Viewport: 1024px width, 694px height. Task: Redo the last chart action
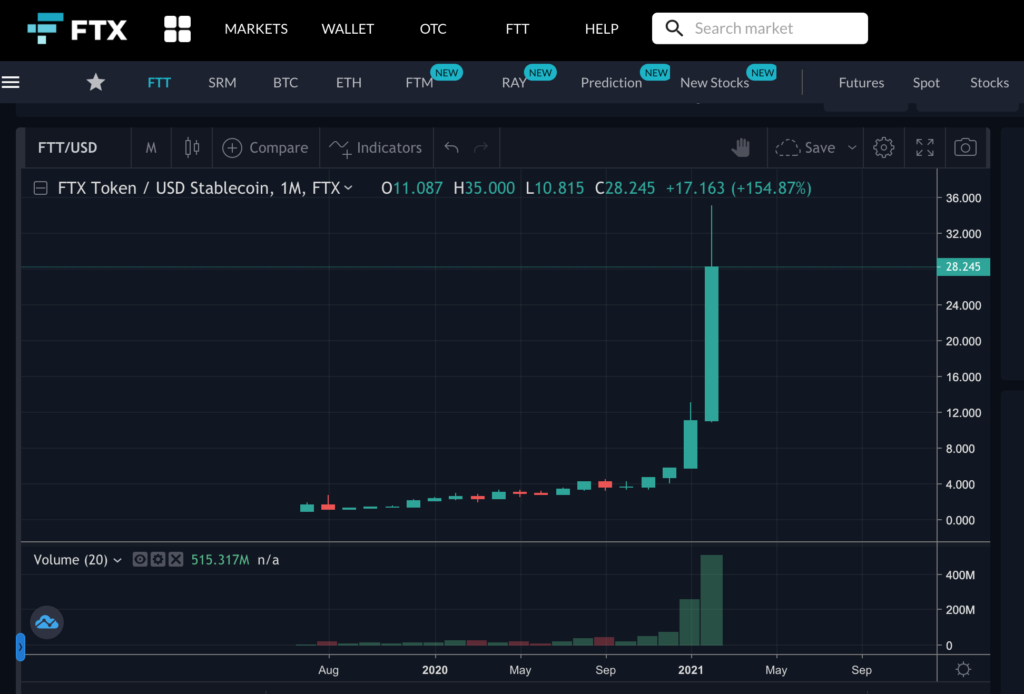point(481,148)
